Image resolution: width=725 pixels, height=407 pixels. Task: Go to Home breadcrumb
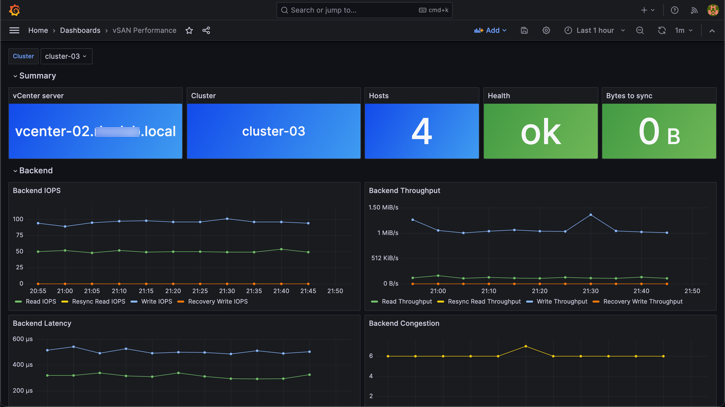[38, 31]
